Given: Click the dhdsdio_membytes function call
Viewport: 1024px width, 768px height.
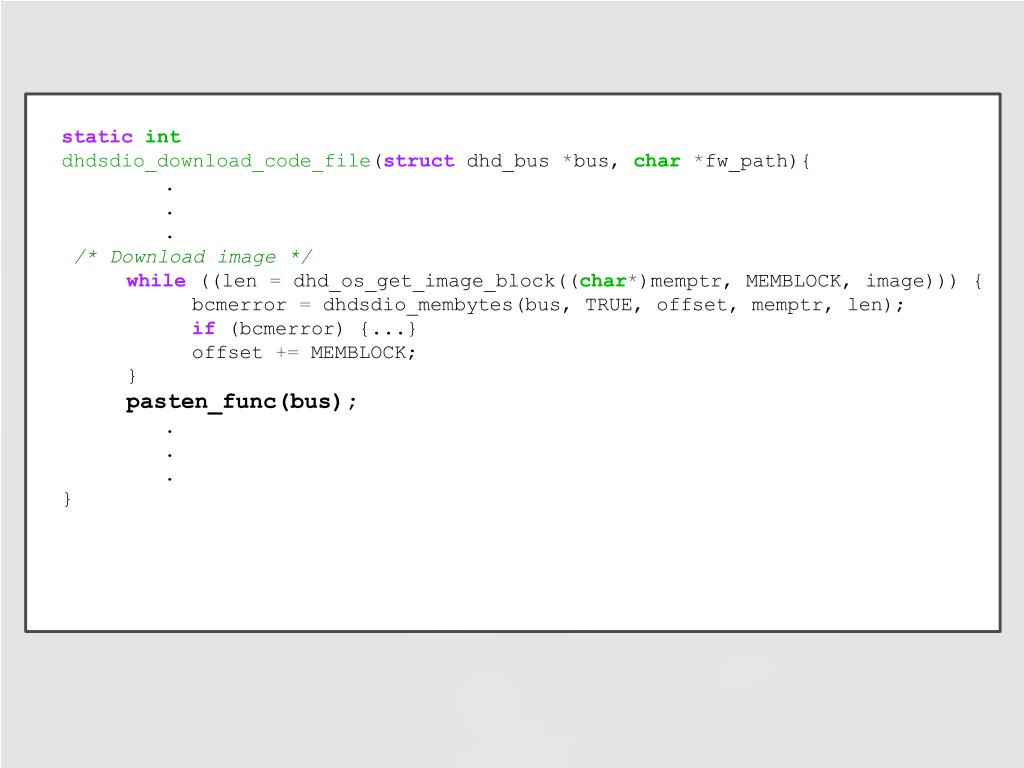Looking at the screenshot, I should (x=417, y=305).
